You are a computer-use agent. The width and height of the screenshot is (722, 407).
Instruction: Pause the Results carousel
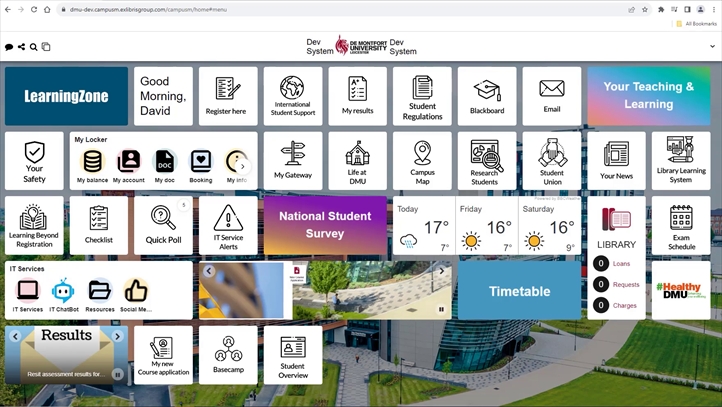(x=117, y=374)
